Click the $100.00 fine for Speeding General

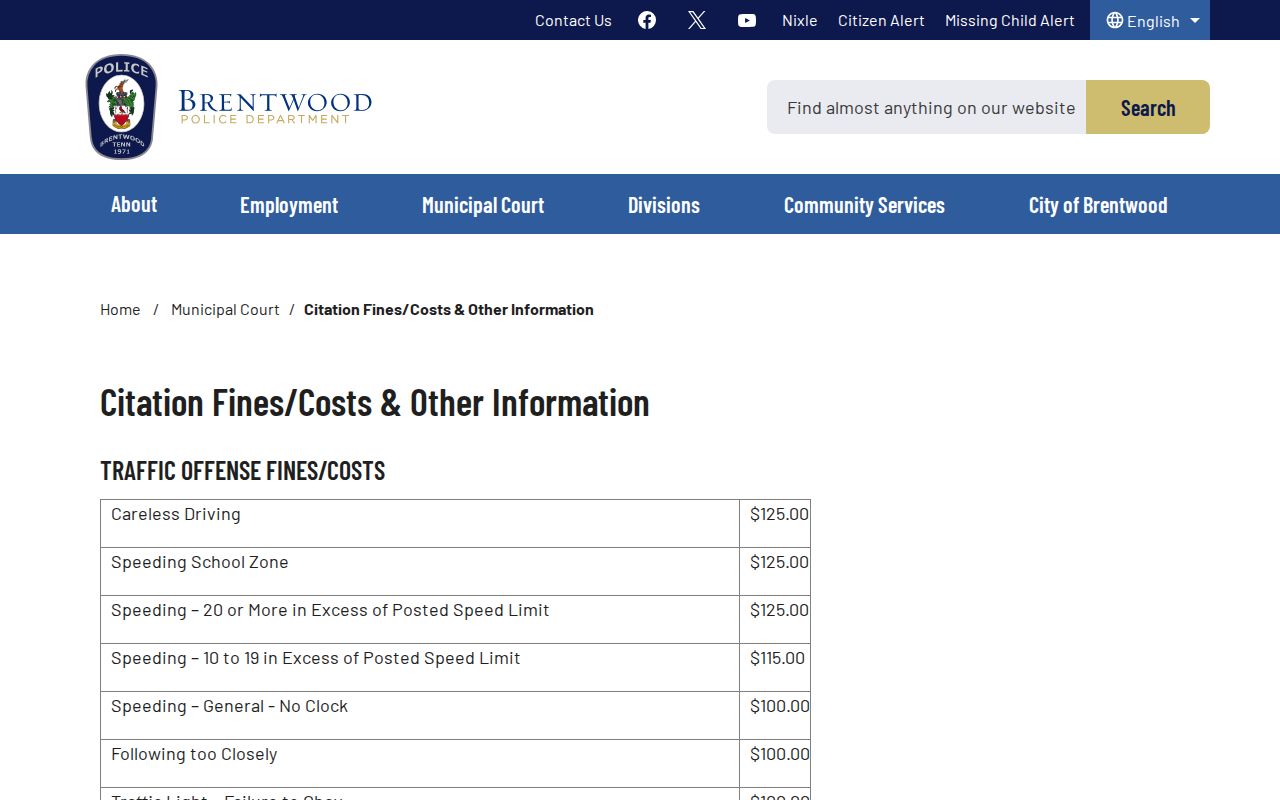point(779,706)
